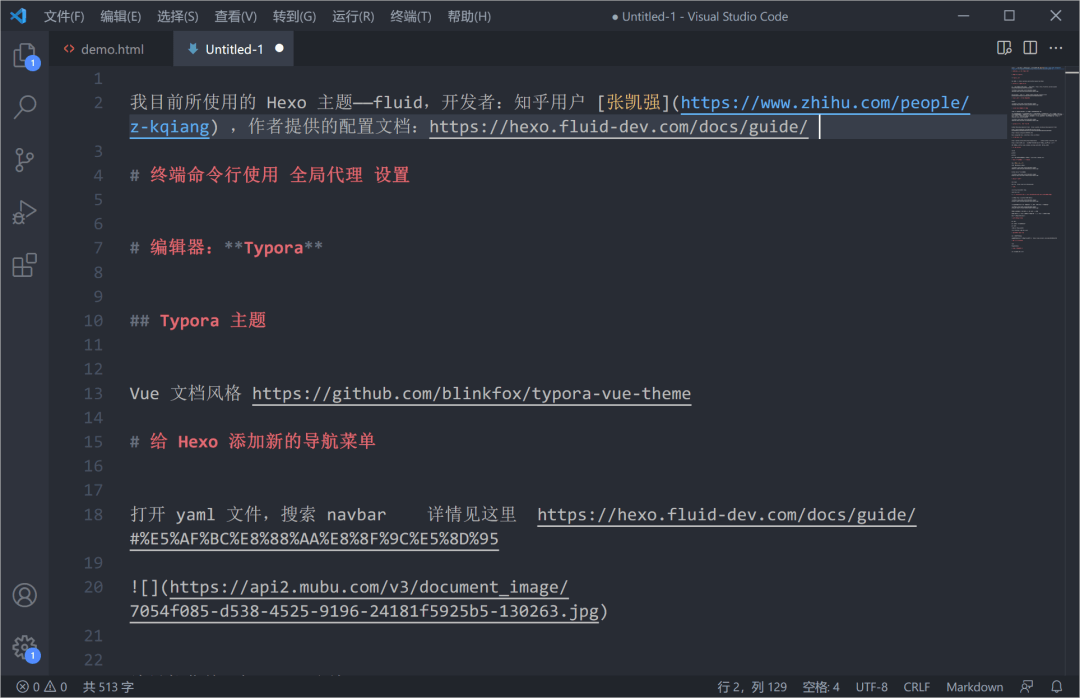
Task: Click the word count 共 513 字
Action: (108, 686)
